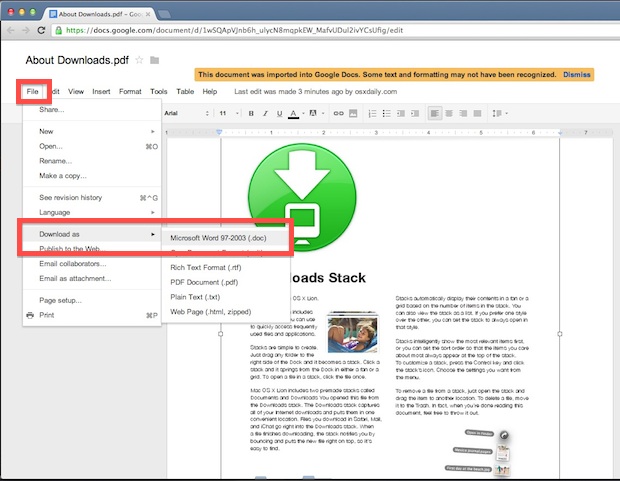This screenshot has height=481, width=620.
Task: Download as Rich Text Format (.rtf)
Action: pyautogui.click(x=226, y=267)
